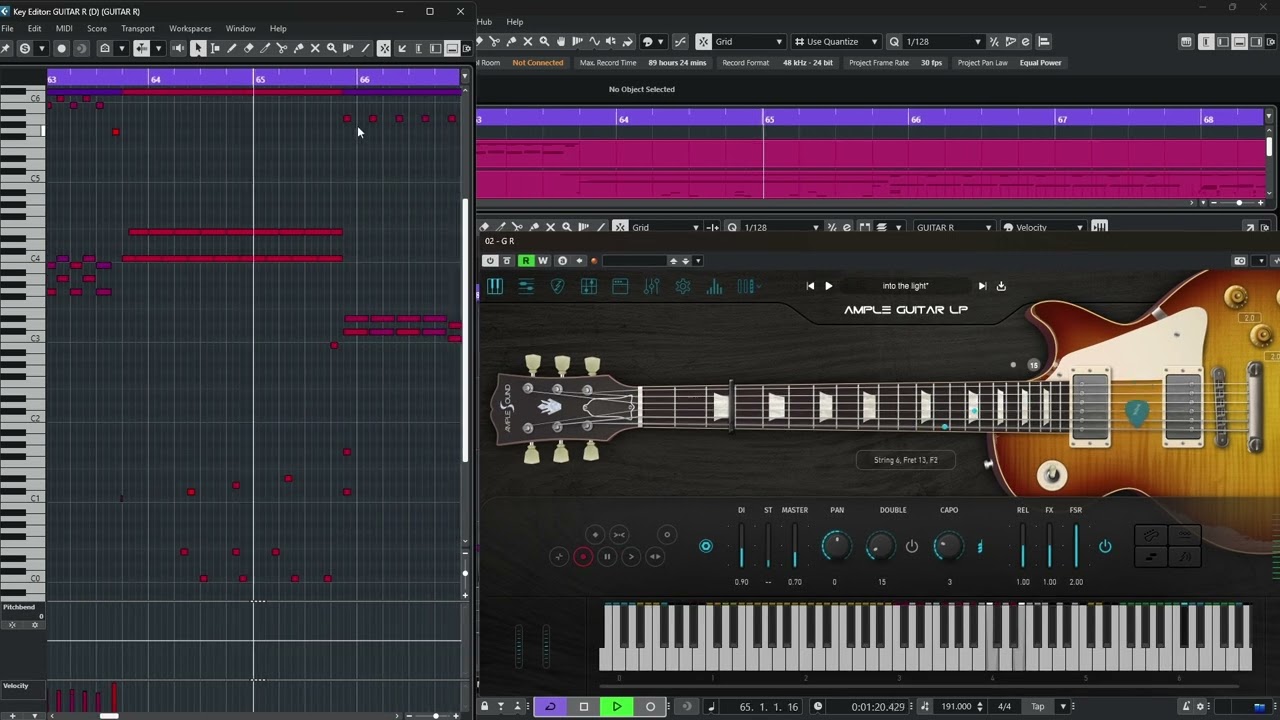1280x720 pixels.
Task: Open Auto-Scroll options dropdown in Key Editor
Action: click(158, 48)
